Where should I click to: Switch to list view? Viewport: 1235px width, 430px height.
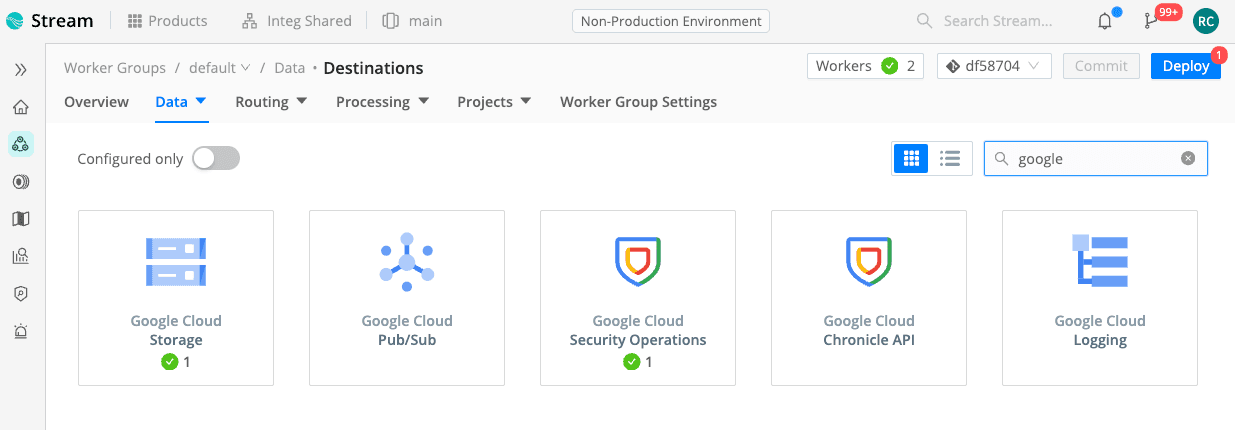[x=950, y=158]
